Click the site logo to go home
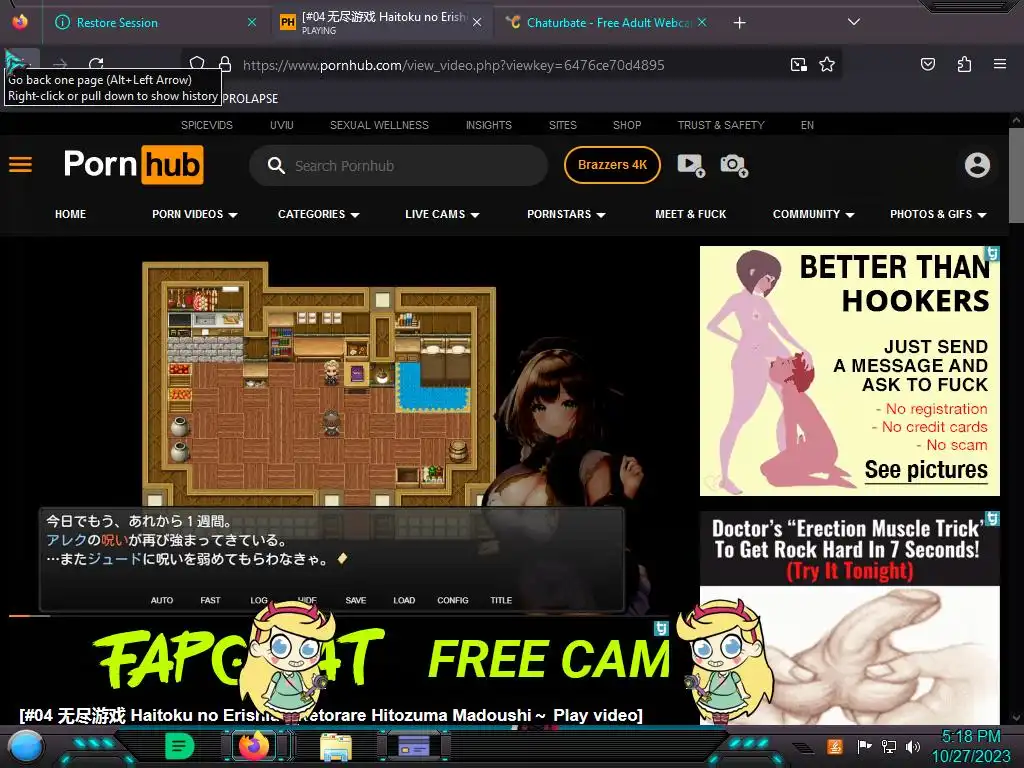 133,165
